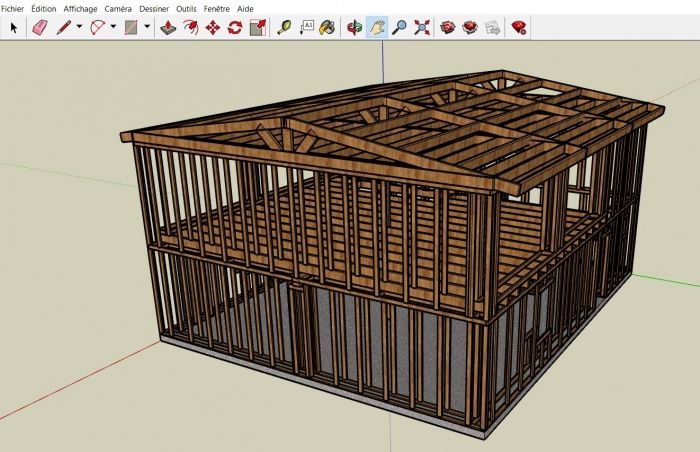Toggle the Pan hand tool
The height and width of the screenshot is (452, 700).
(x=377, y=28)
